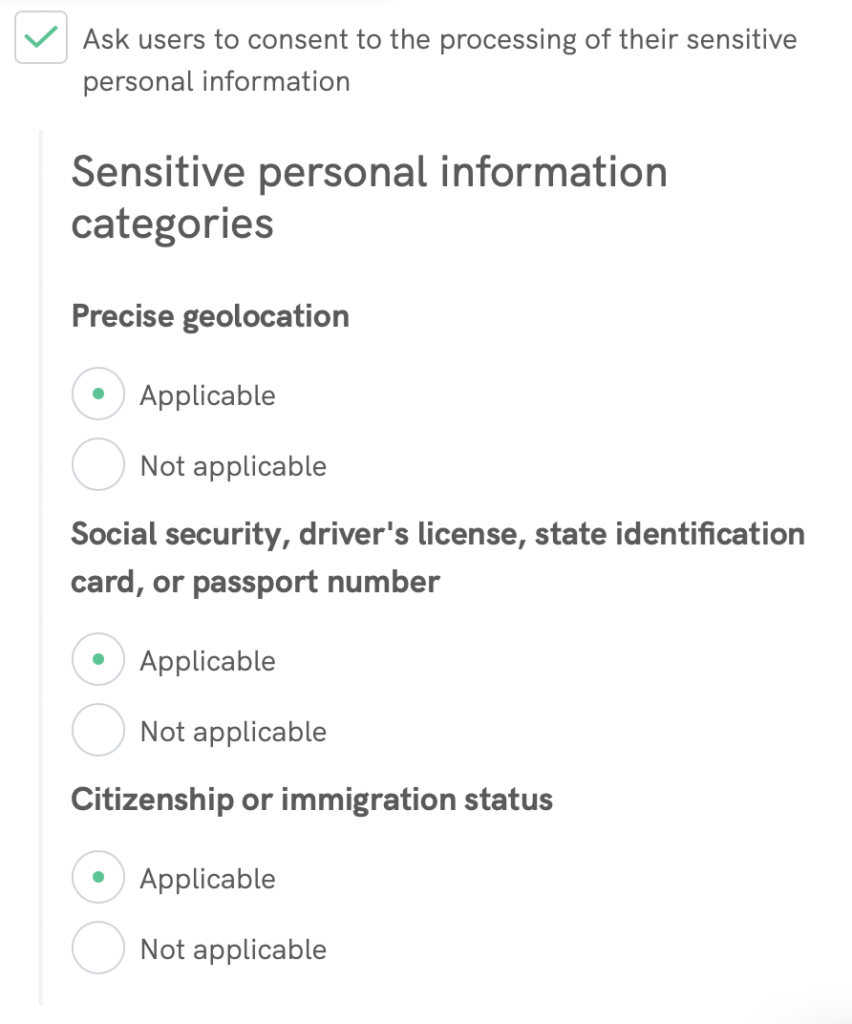Click 'Not applicable' label text under Citizenship status
The image size is (852, 1024).
[233, 949]
